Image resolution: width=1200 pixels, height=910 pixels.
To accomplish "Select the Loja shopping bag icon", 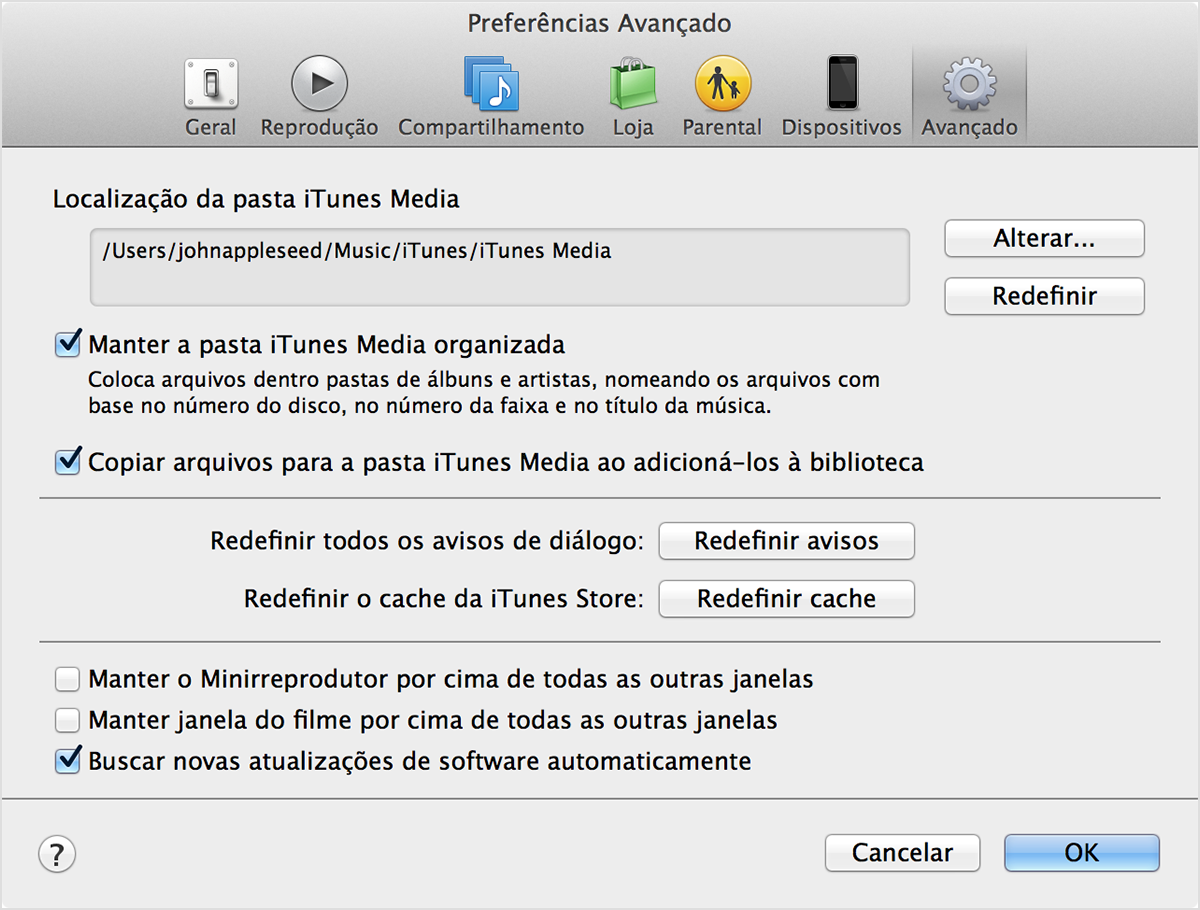I will point(632,84).
